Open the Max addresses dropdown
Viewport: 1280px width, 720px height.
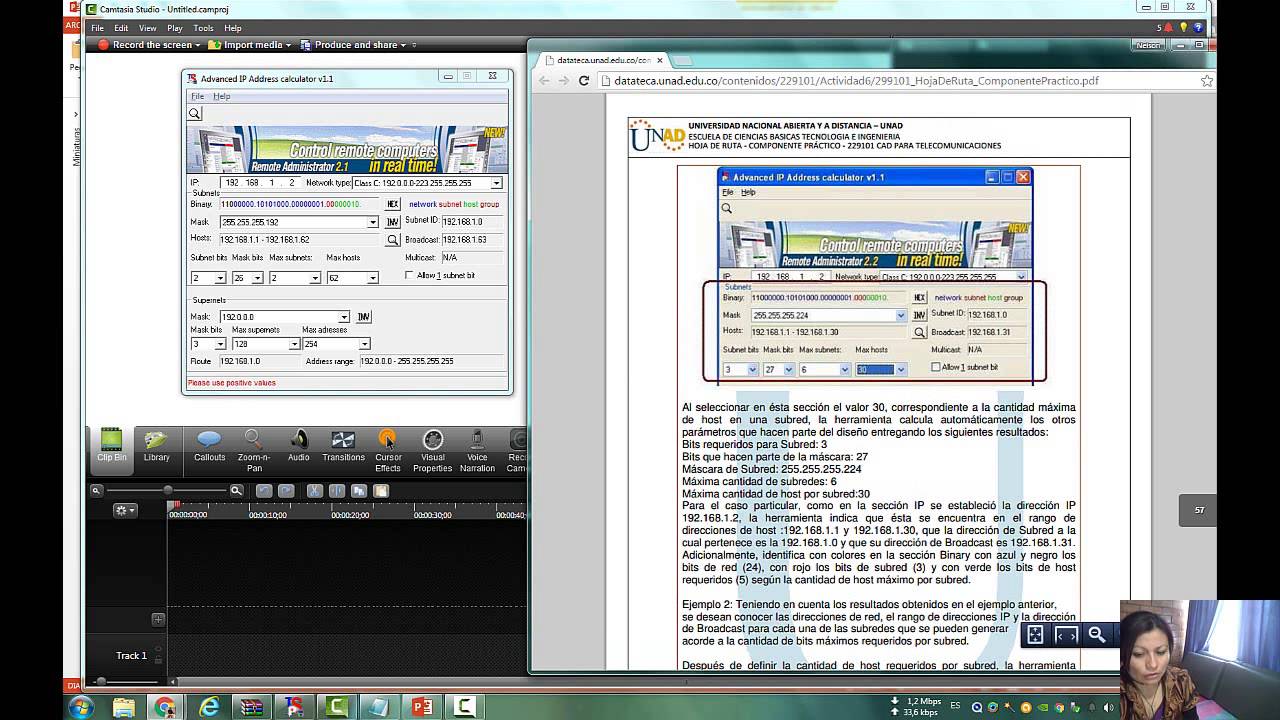click(x=364, y=344)
